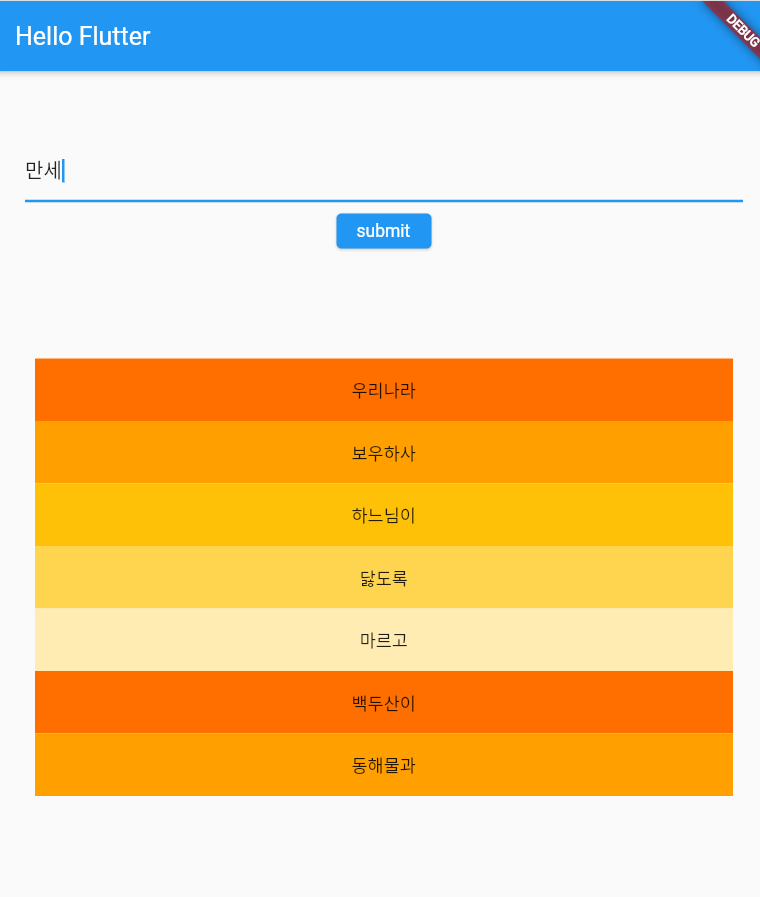Select the 만세 text input field
The height and width of the screenshot is (897, 760).
(x=200, y=170)
